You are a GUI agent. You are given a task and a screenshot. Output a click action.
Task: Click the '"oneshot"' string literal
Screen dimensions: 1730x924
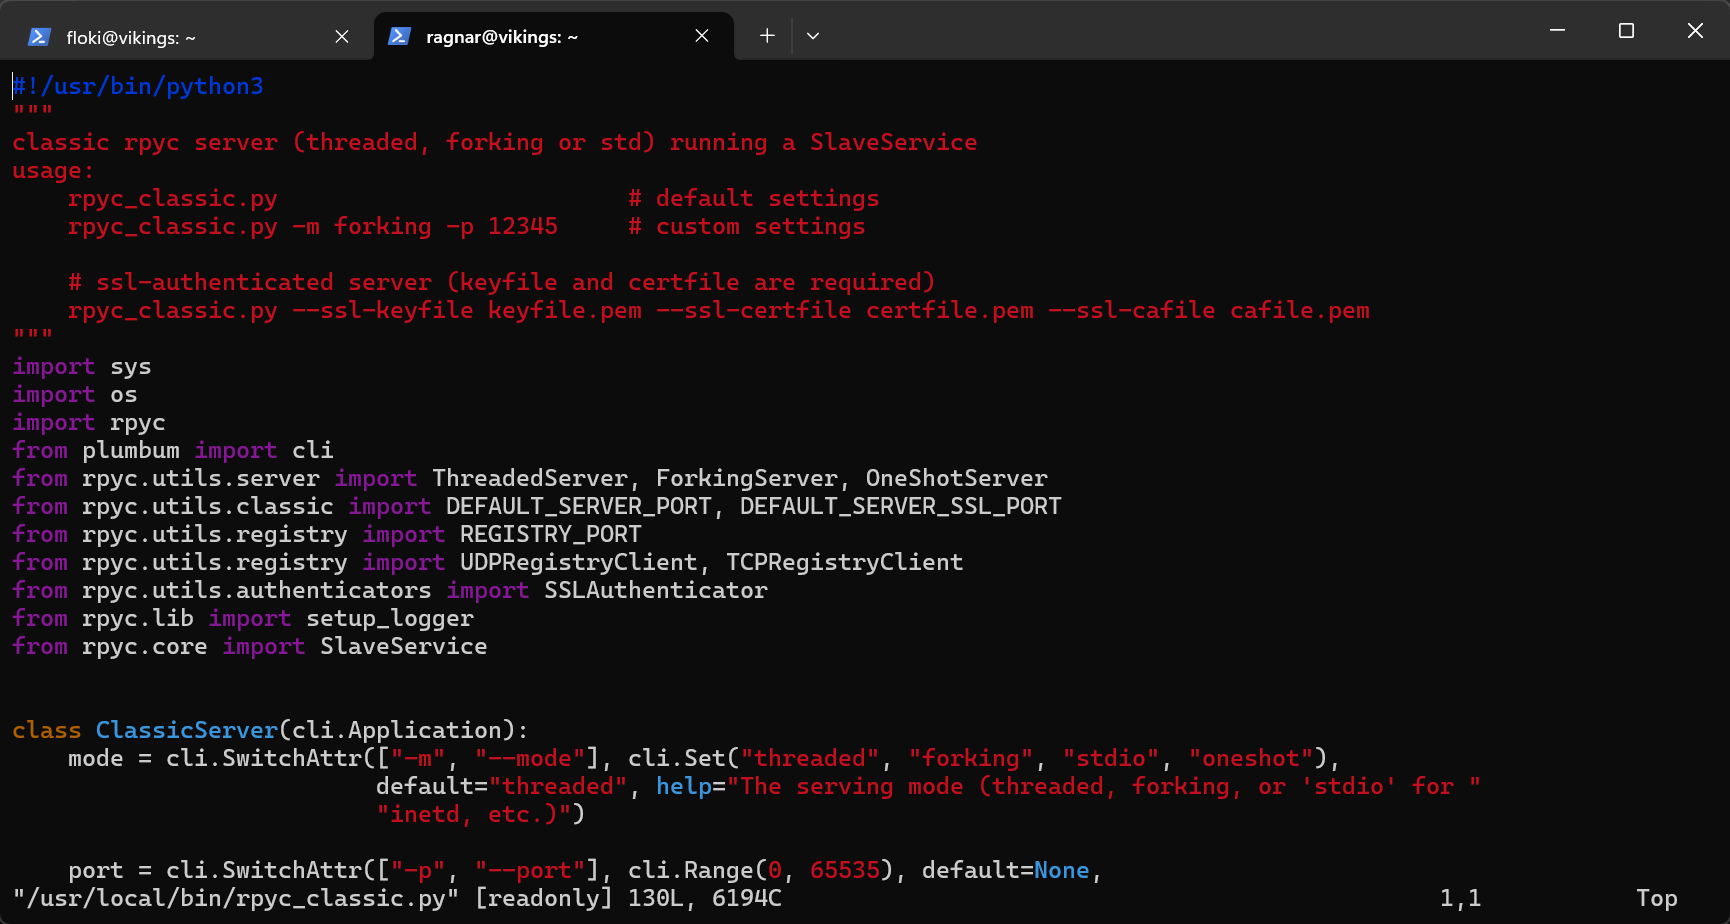point(1251,758)
